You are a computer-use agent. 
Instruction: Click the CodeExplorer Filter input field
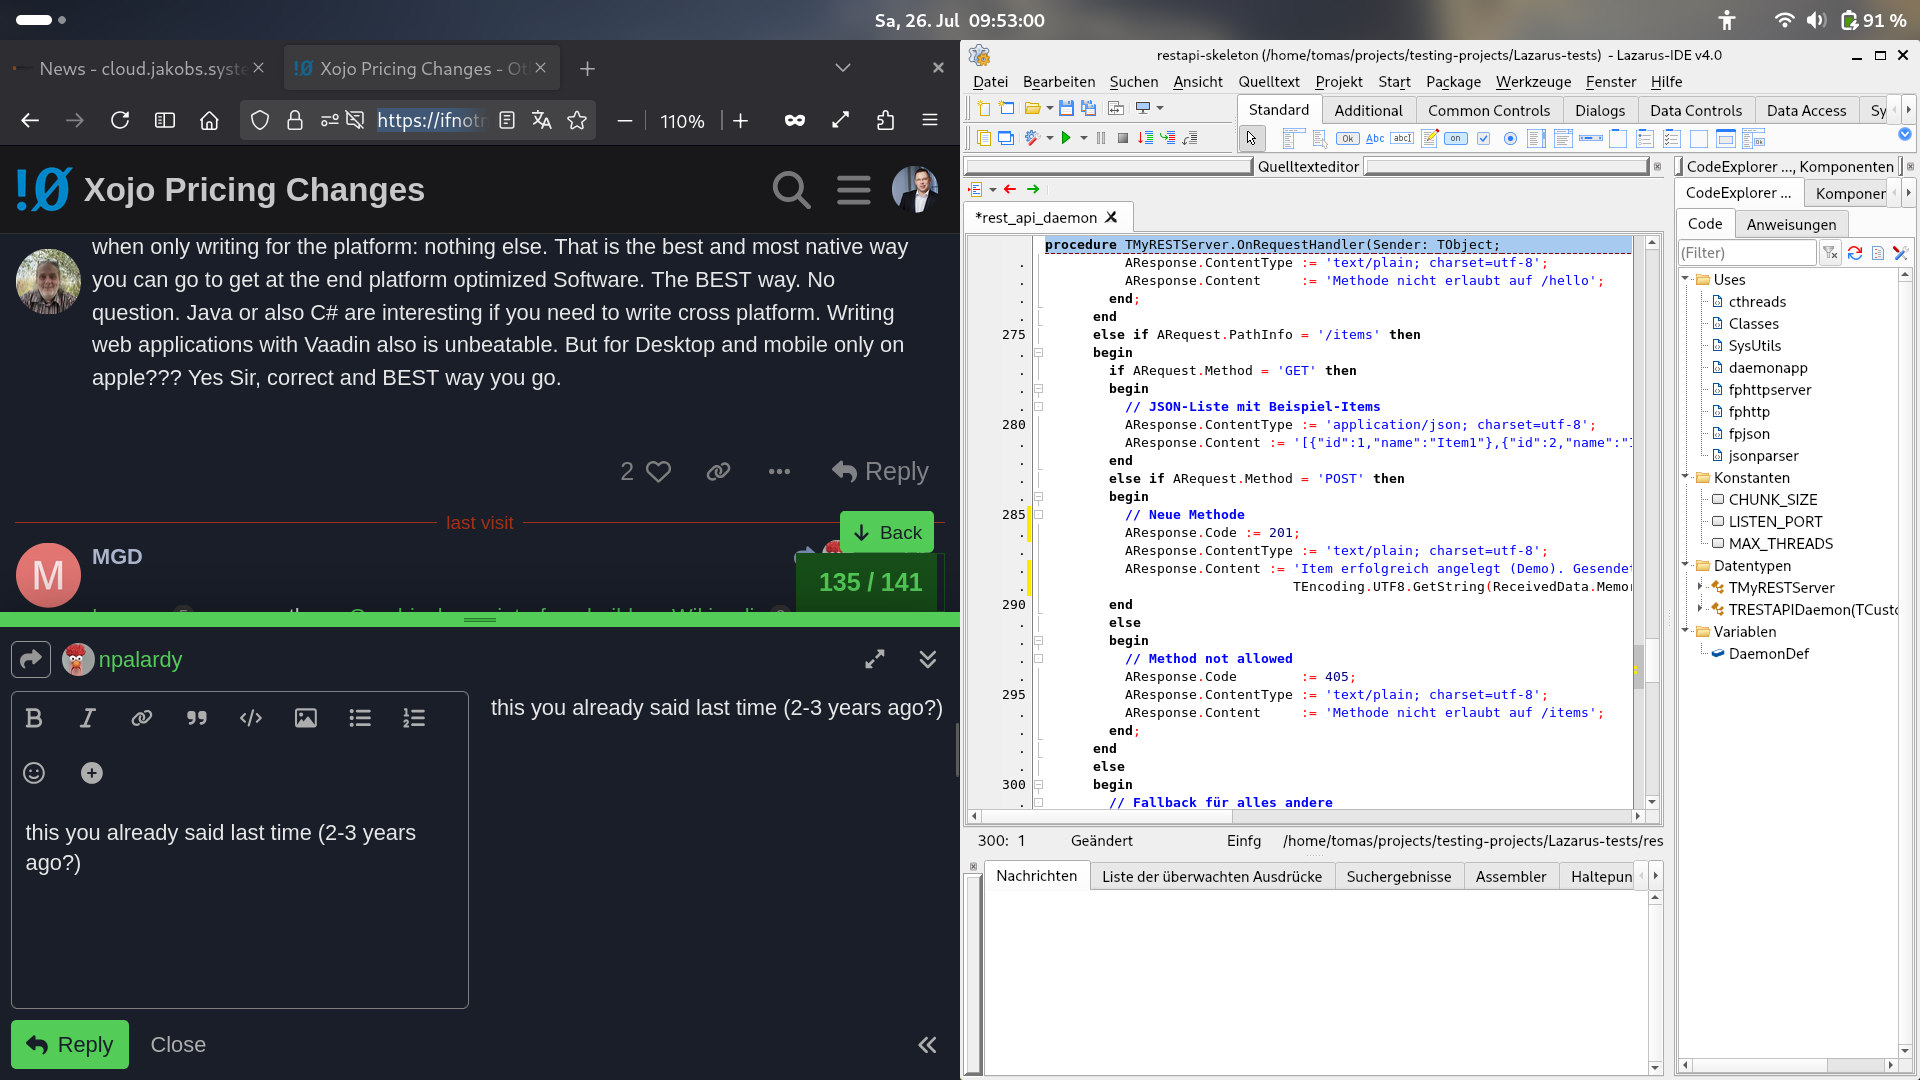coord(1746,253)
